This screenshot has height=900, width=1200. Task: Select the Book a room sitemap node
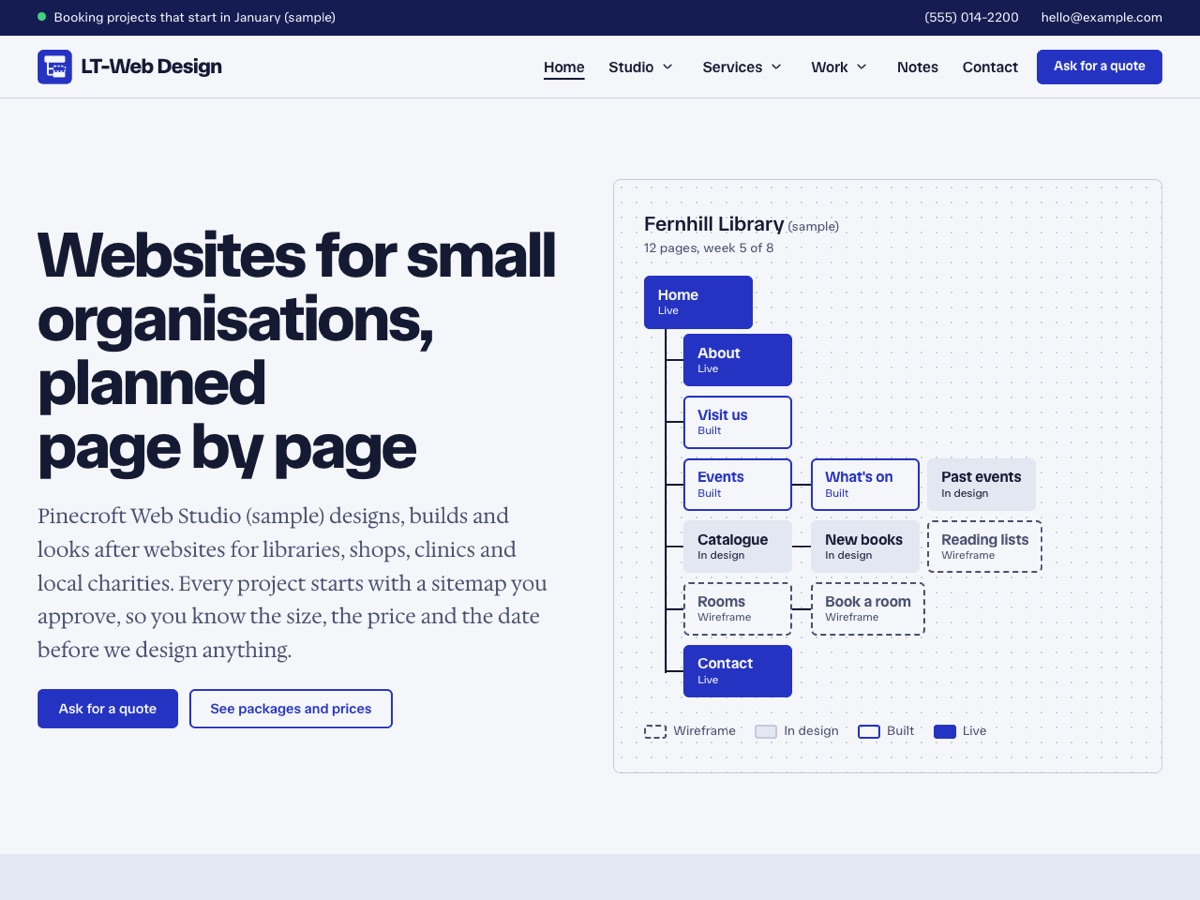pos(868,609)
